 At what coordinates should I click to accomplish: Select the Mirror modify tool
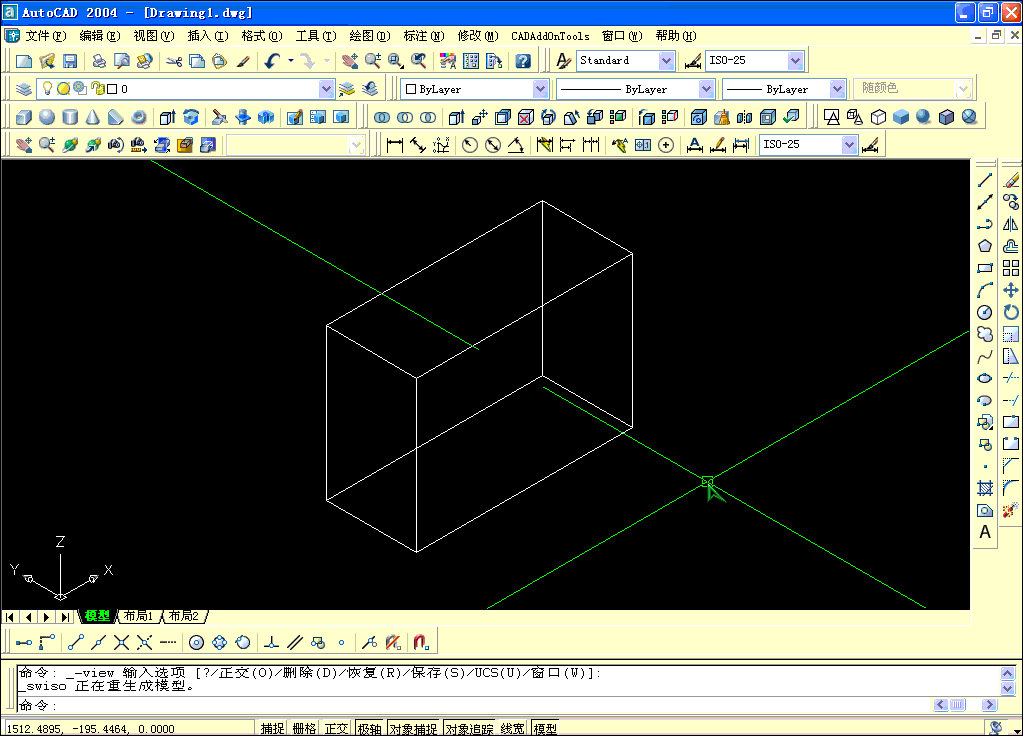point(1011,224)
